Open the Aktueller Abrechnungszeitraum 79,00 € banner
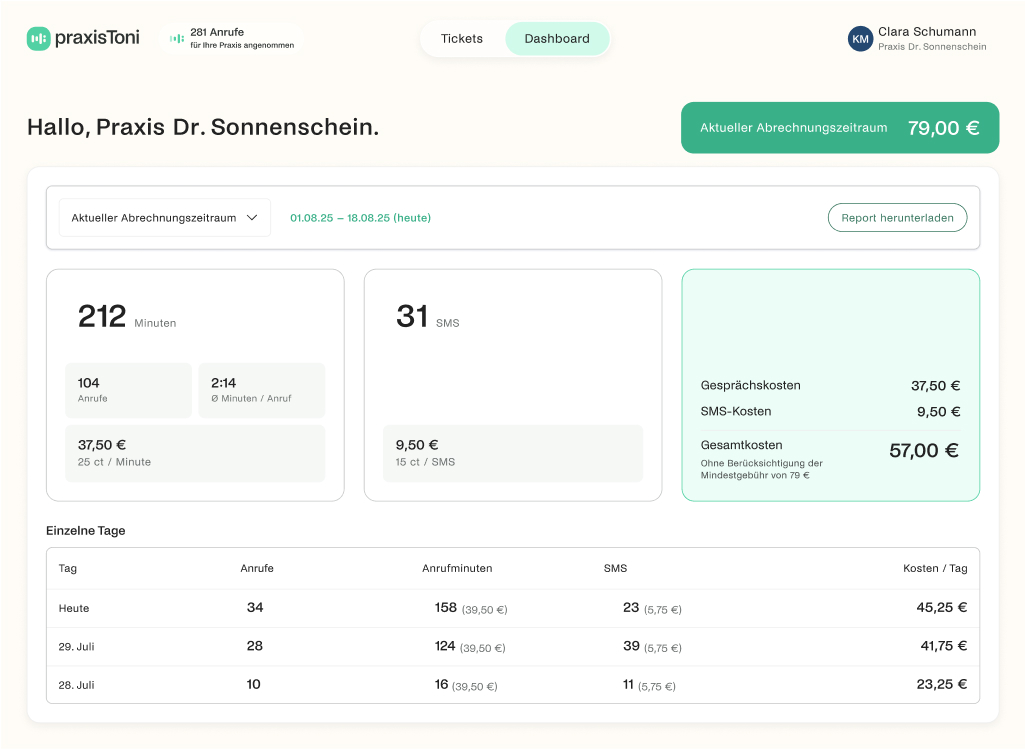Image resolution: width=1025 pixels, height=749 pixels. click(x=840, y=127)
